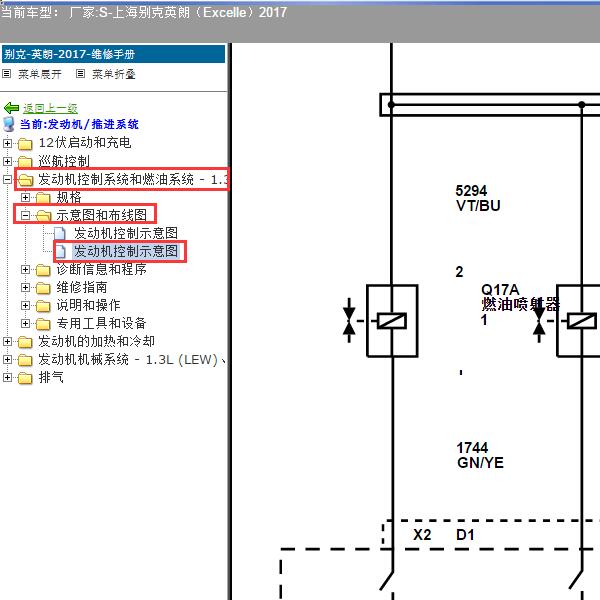Click the 当前:发动机/推进系统 computer icon
The width and height of the screenshot is (600, 600).
pos(9,124)
